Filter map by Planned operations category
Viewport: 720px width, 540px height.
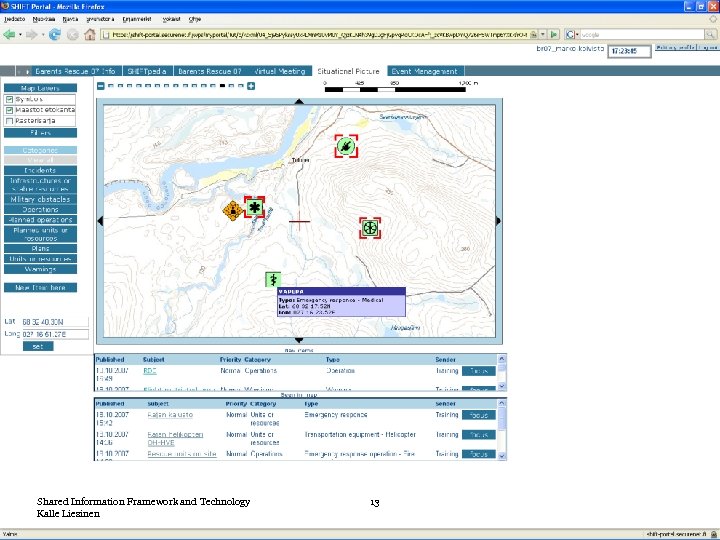(x=40, y=219)
